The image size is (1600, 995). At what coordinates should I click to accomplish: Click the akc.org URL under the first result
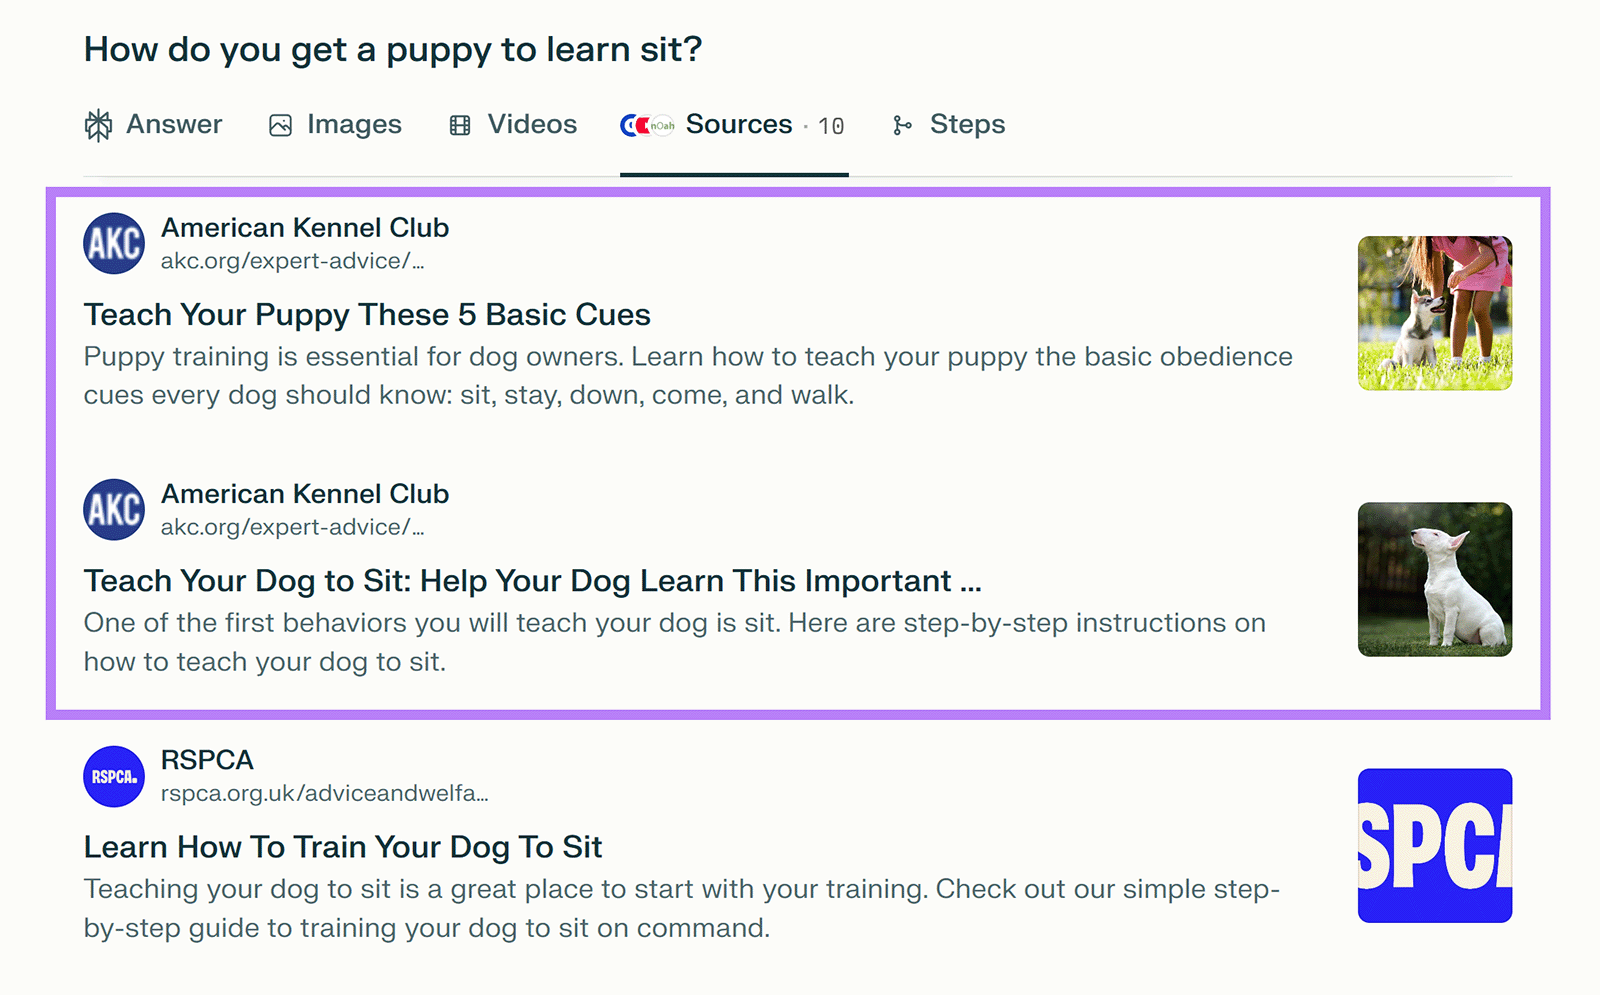coord(293,261)
